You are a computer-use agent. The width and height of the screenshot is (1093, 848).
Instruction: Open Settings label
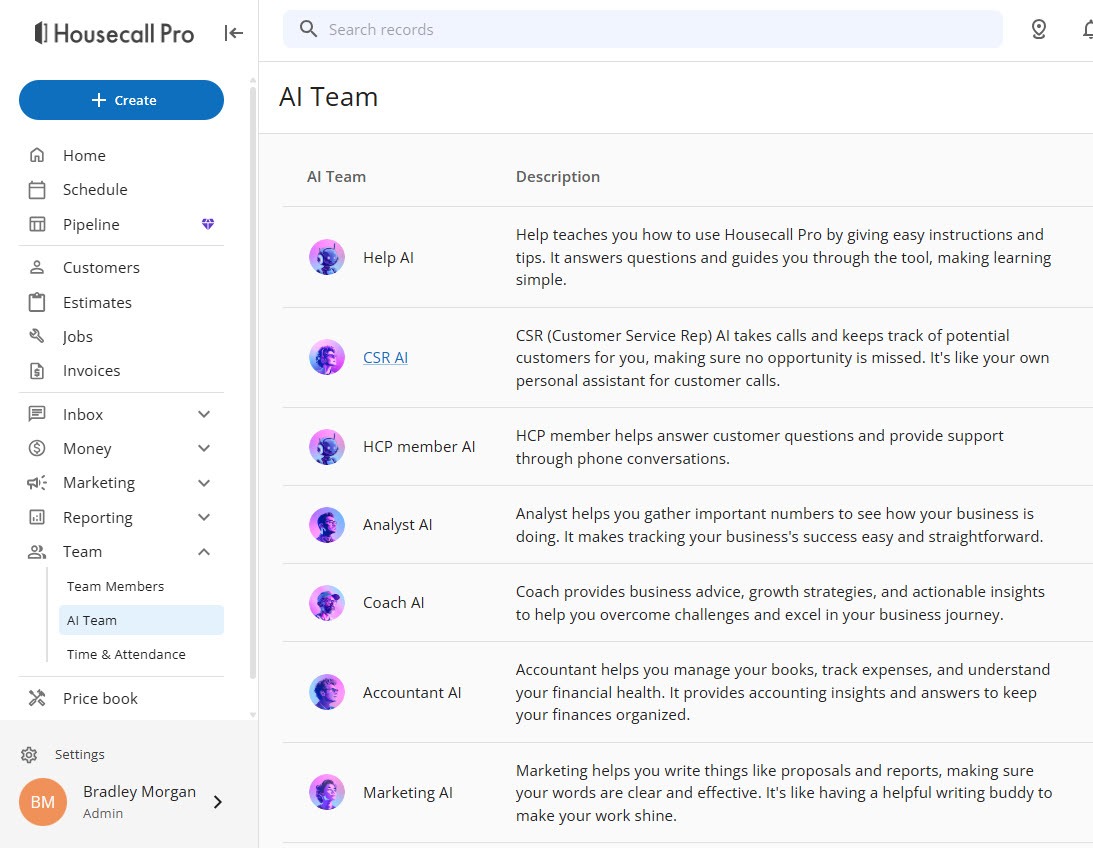[x=79, y=755]
